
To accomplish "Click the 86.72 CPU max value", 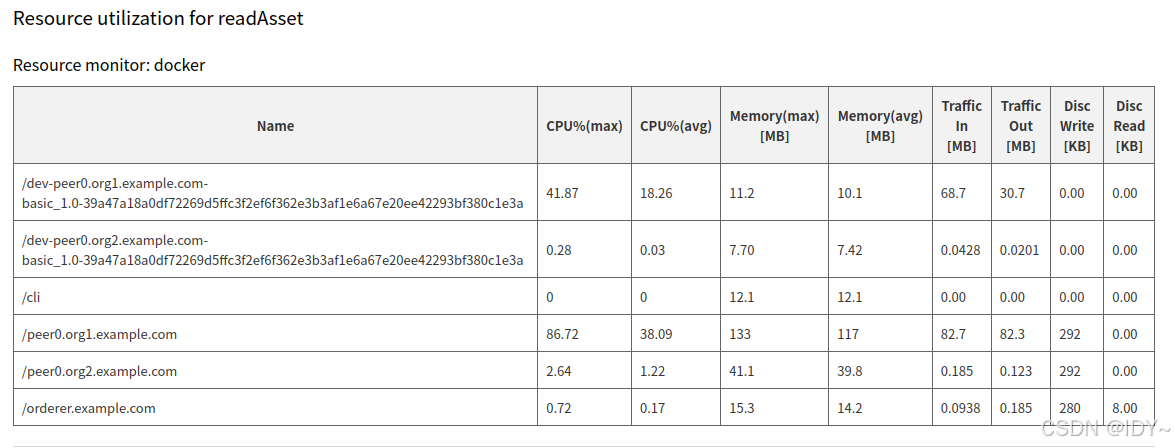I will 562,334.
